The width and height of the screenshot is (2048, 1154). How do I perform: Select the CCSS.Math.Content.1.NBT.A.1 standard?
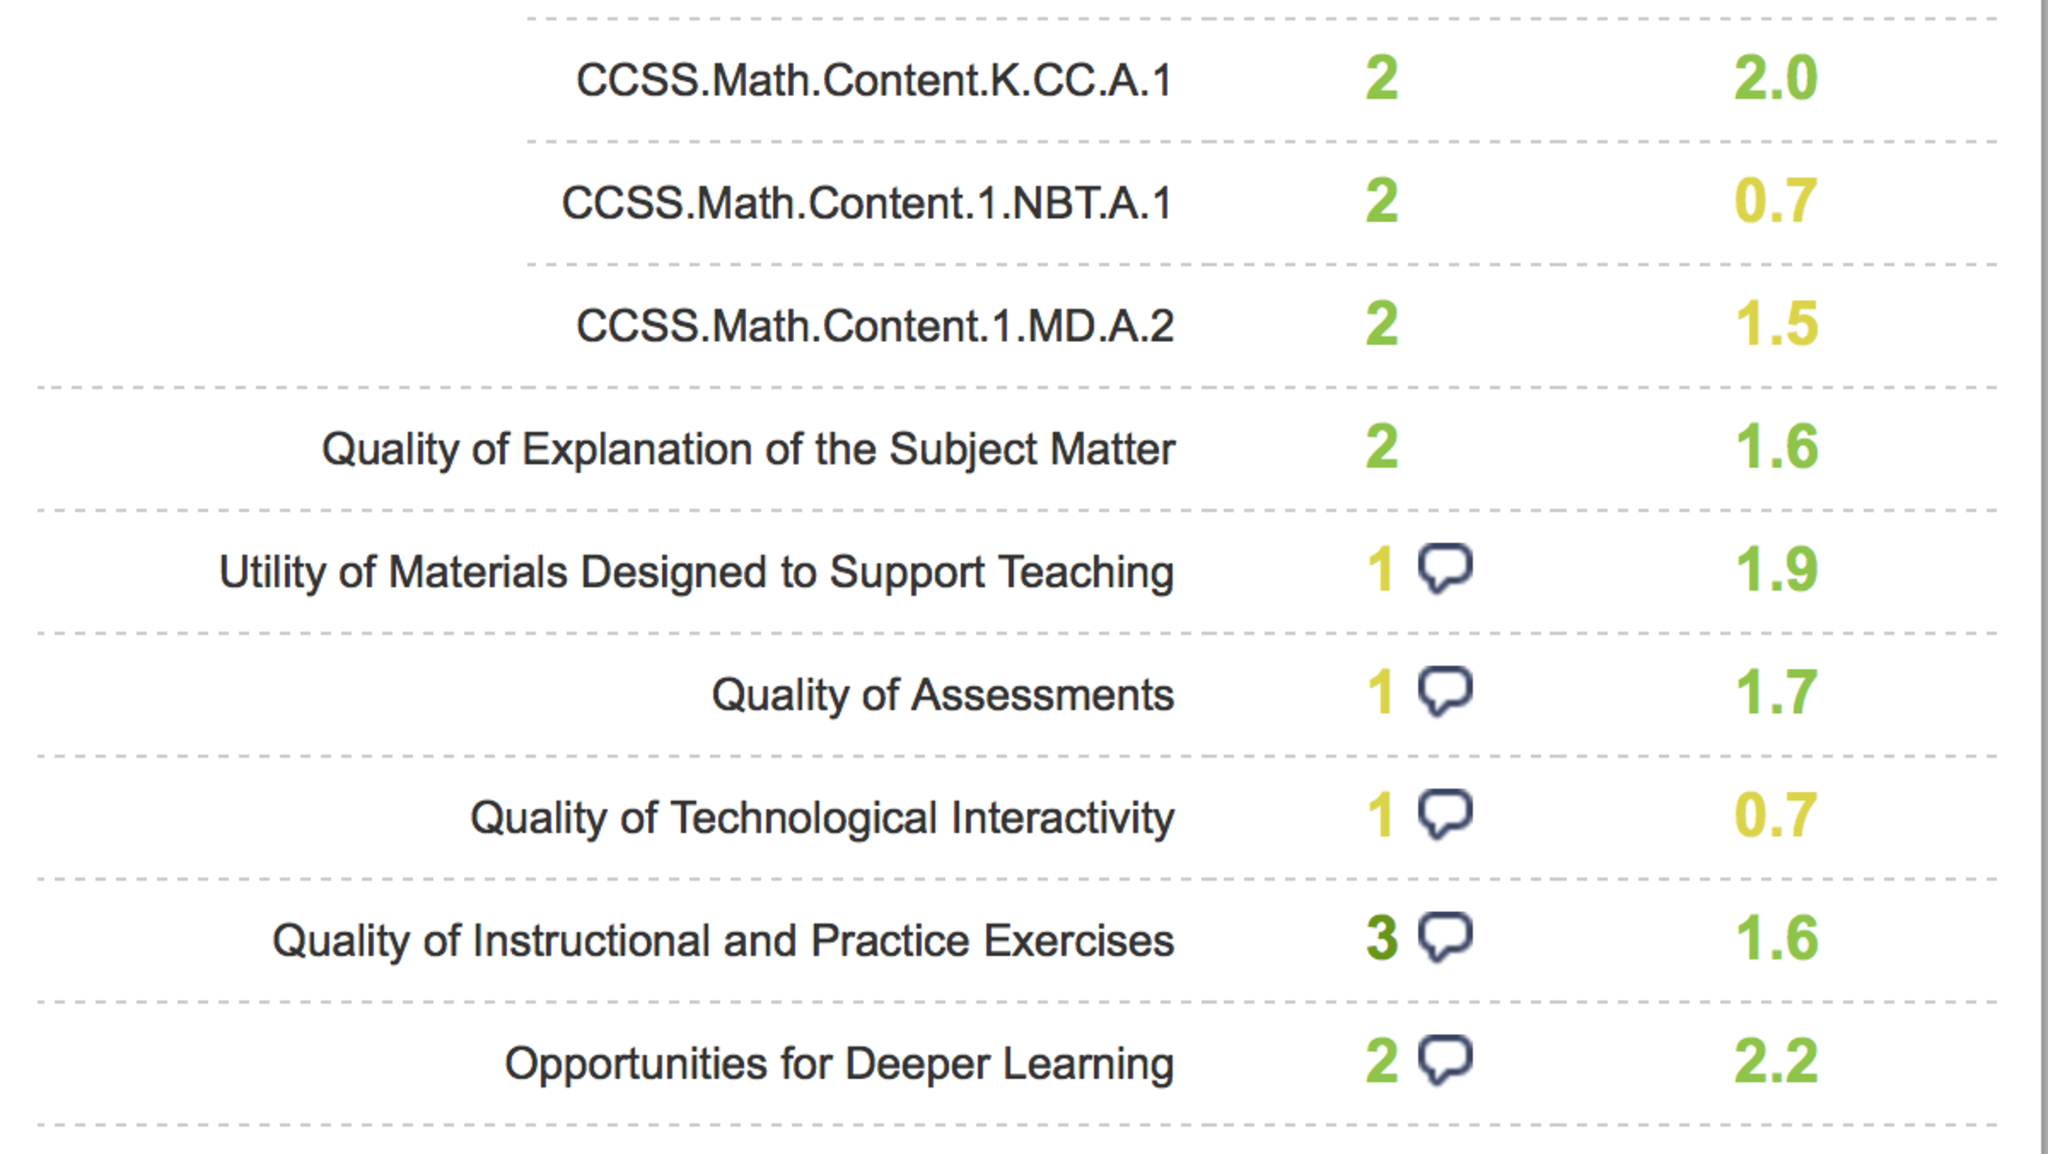tap(866, 203)
